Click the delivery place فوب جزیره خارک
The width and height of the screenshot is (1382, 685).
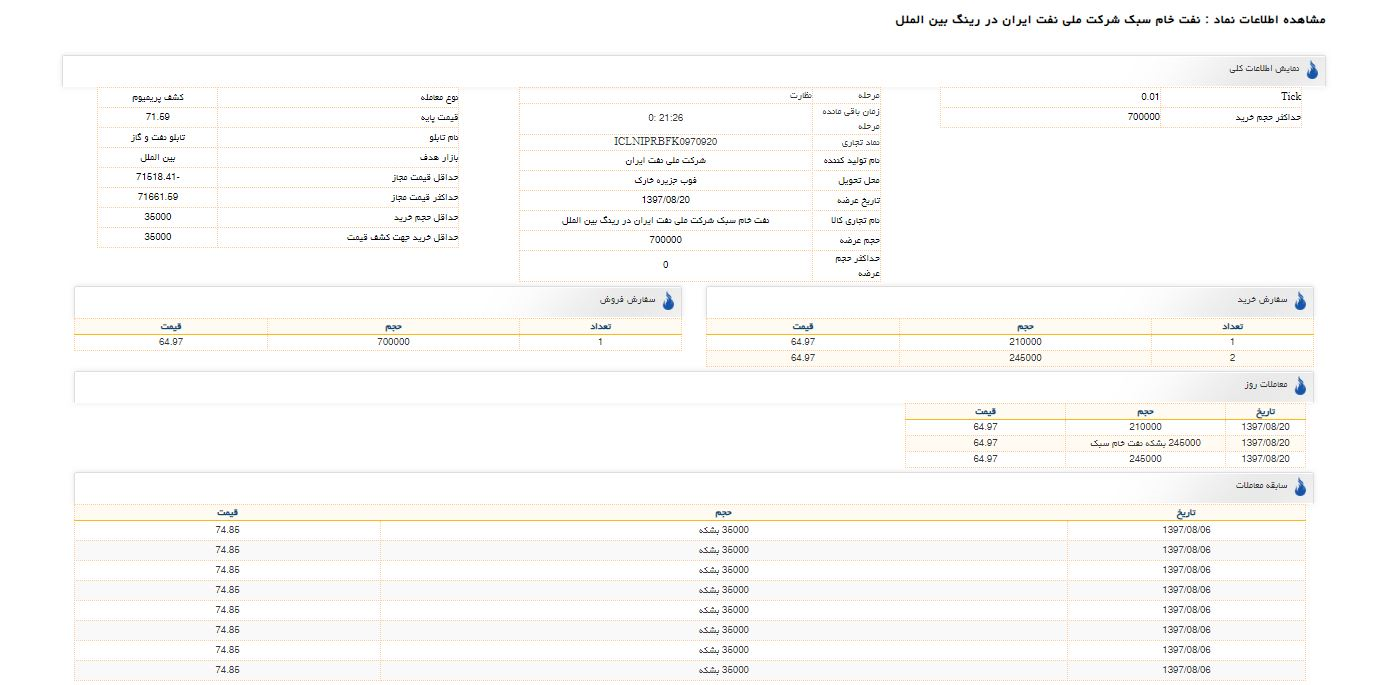click(x=666, y=181)
